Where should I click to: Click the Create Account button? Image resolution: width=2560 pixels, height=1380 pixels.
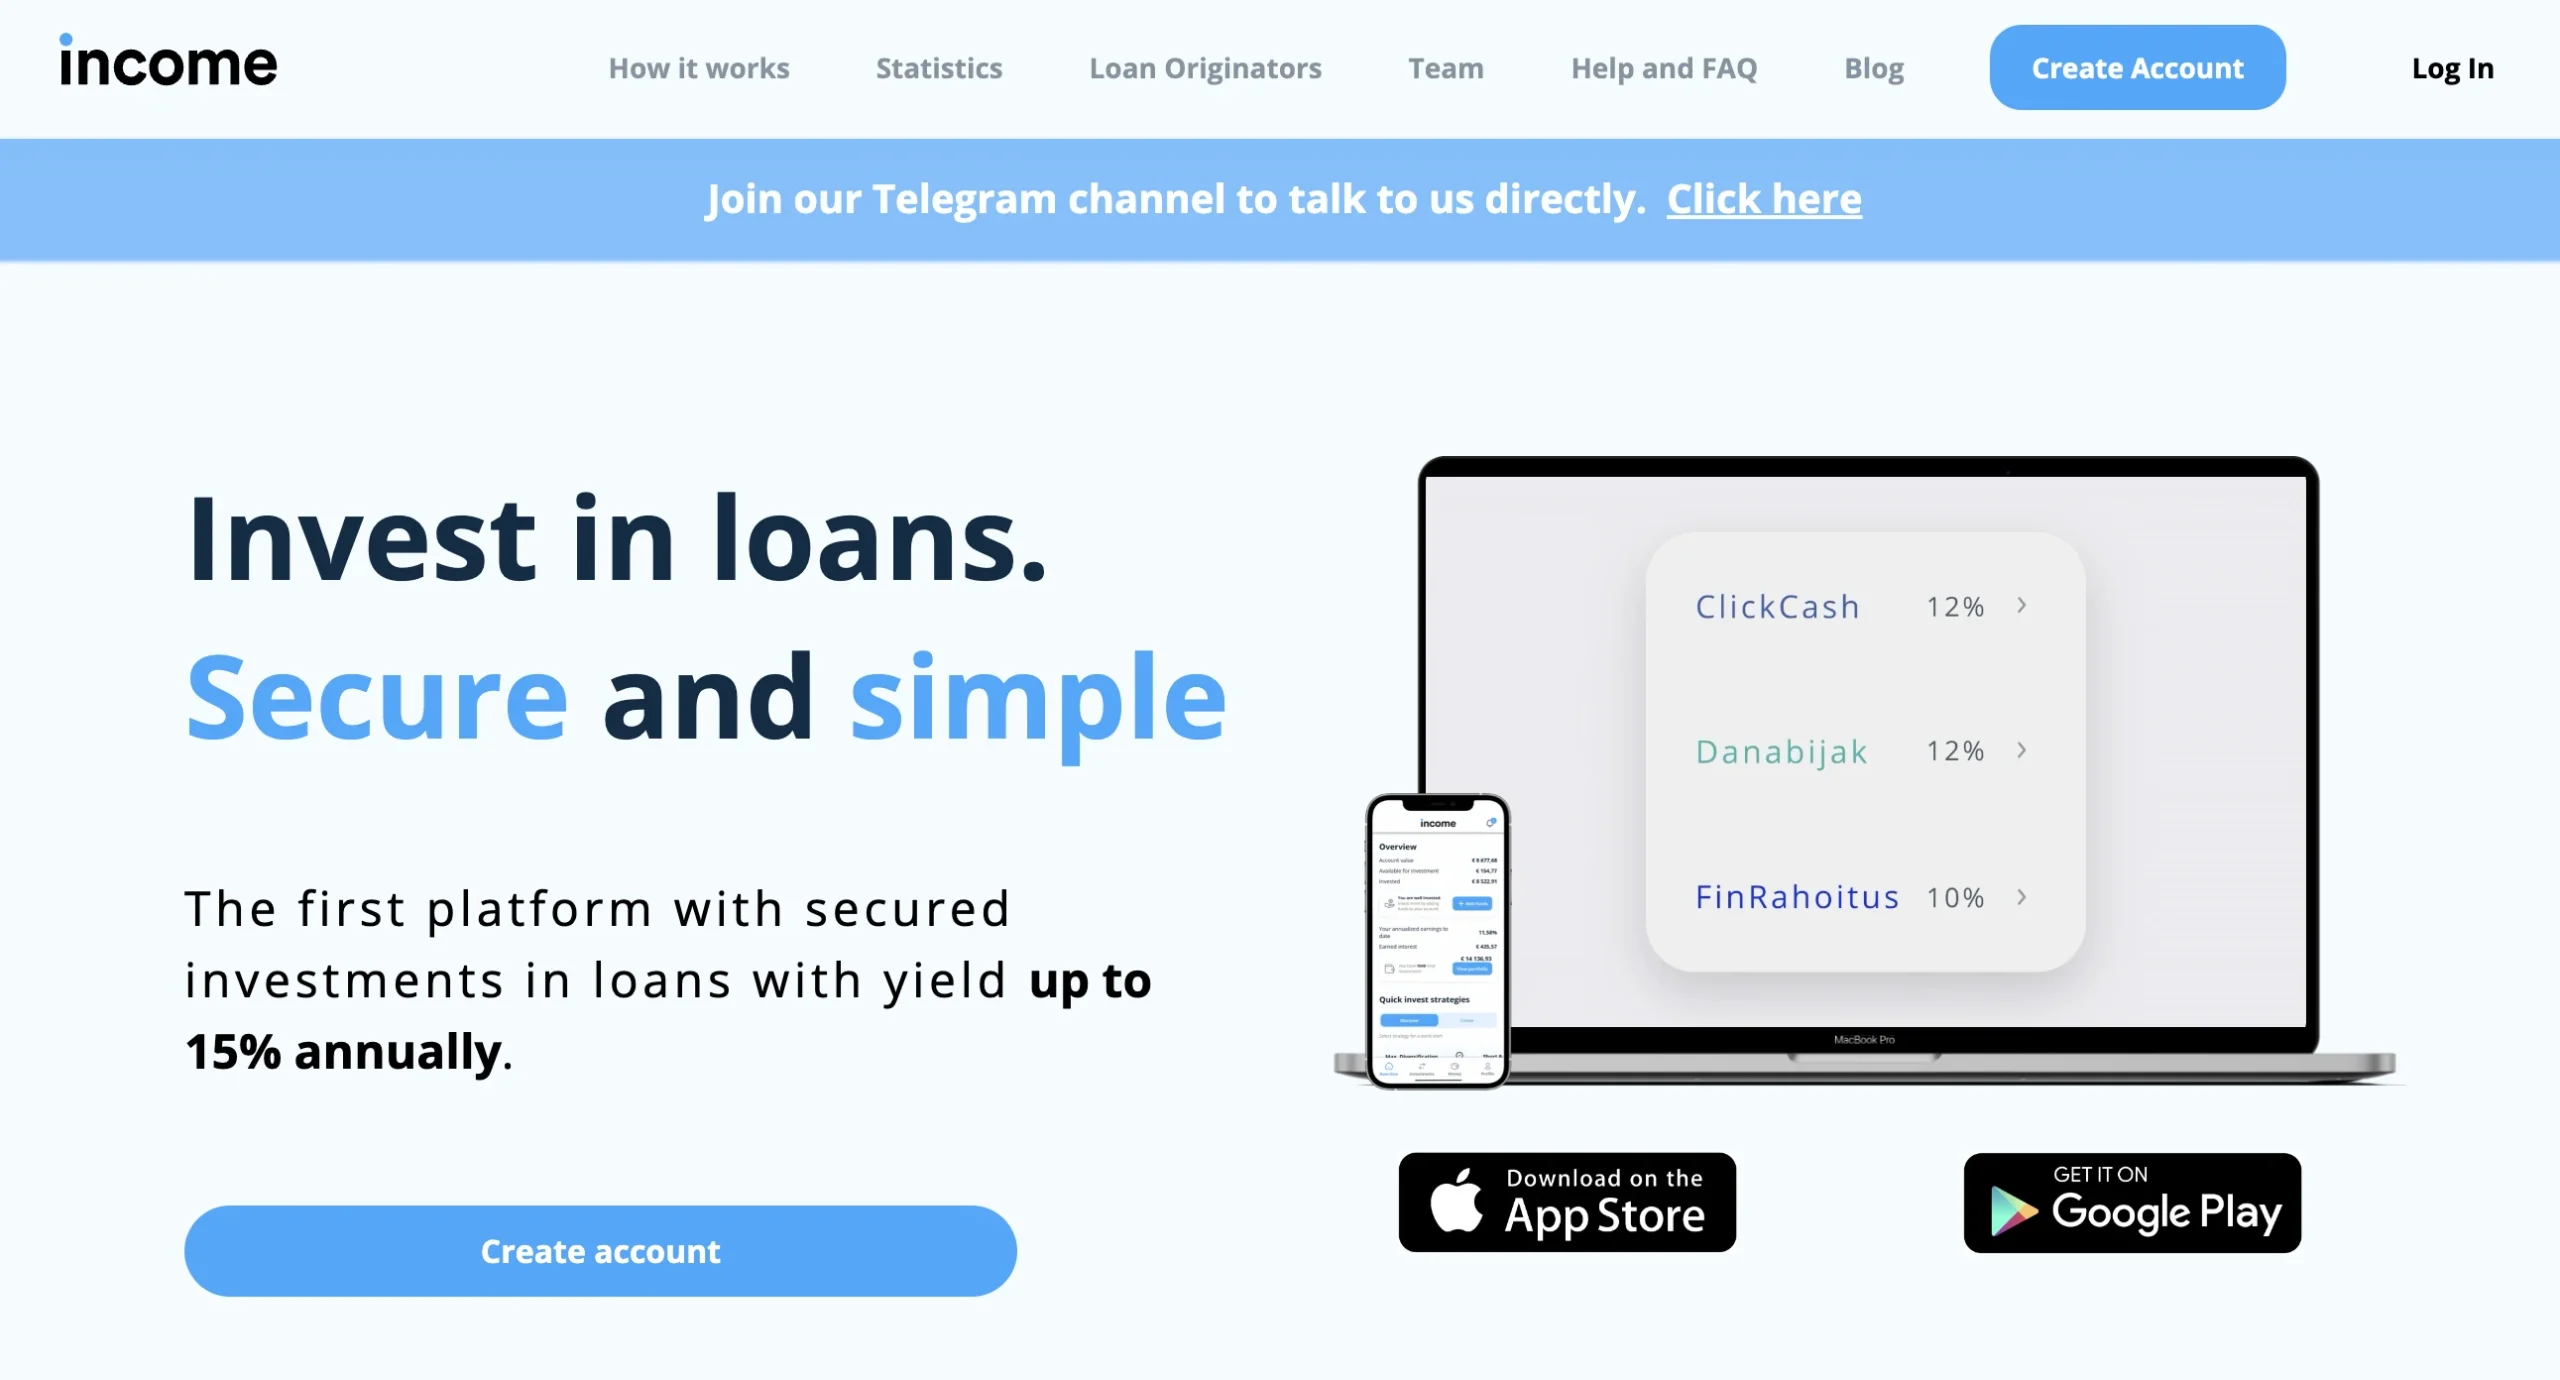[x=2137, y=68]
